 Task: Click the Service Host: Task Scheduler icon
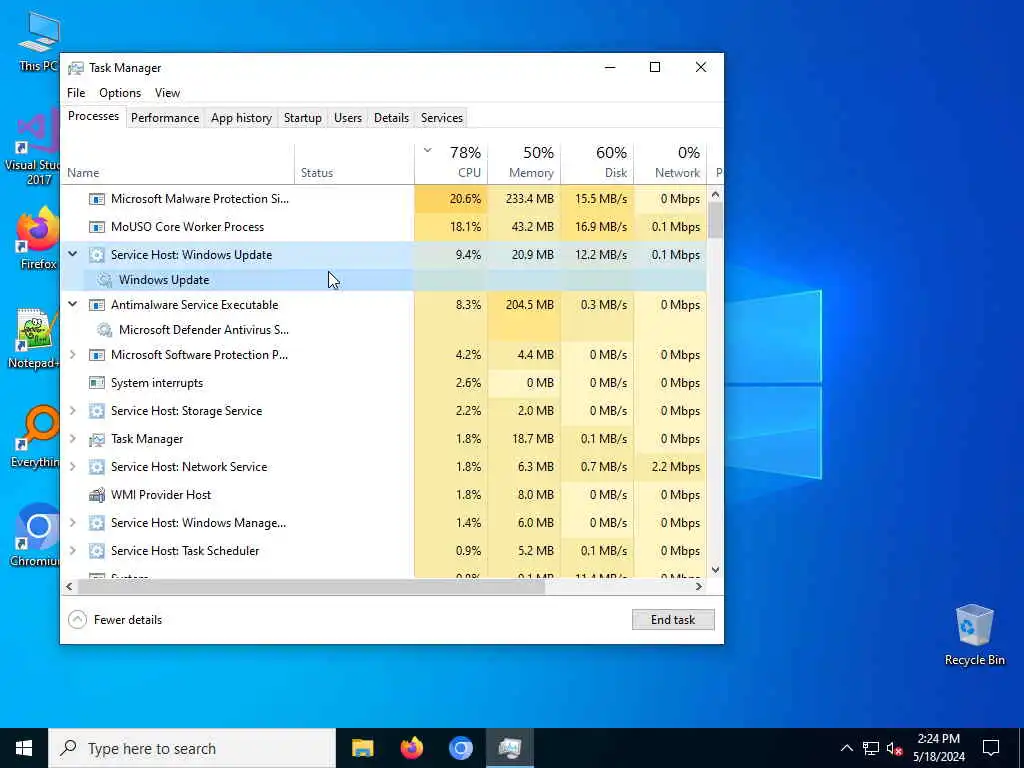97,551
